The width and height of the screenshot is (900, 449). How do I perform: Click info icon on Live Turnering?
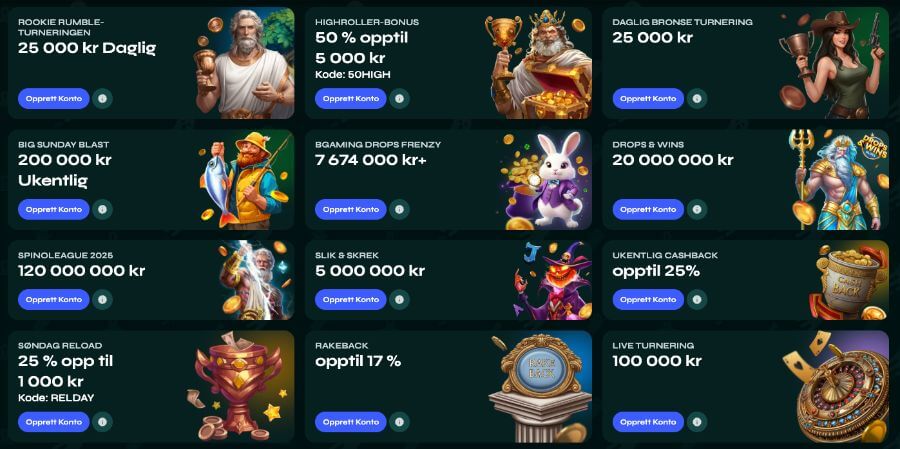tap(697, 422)
